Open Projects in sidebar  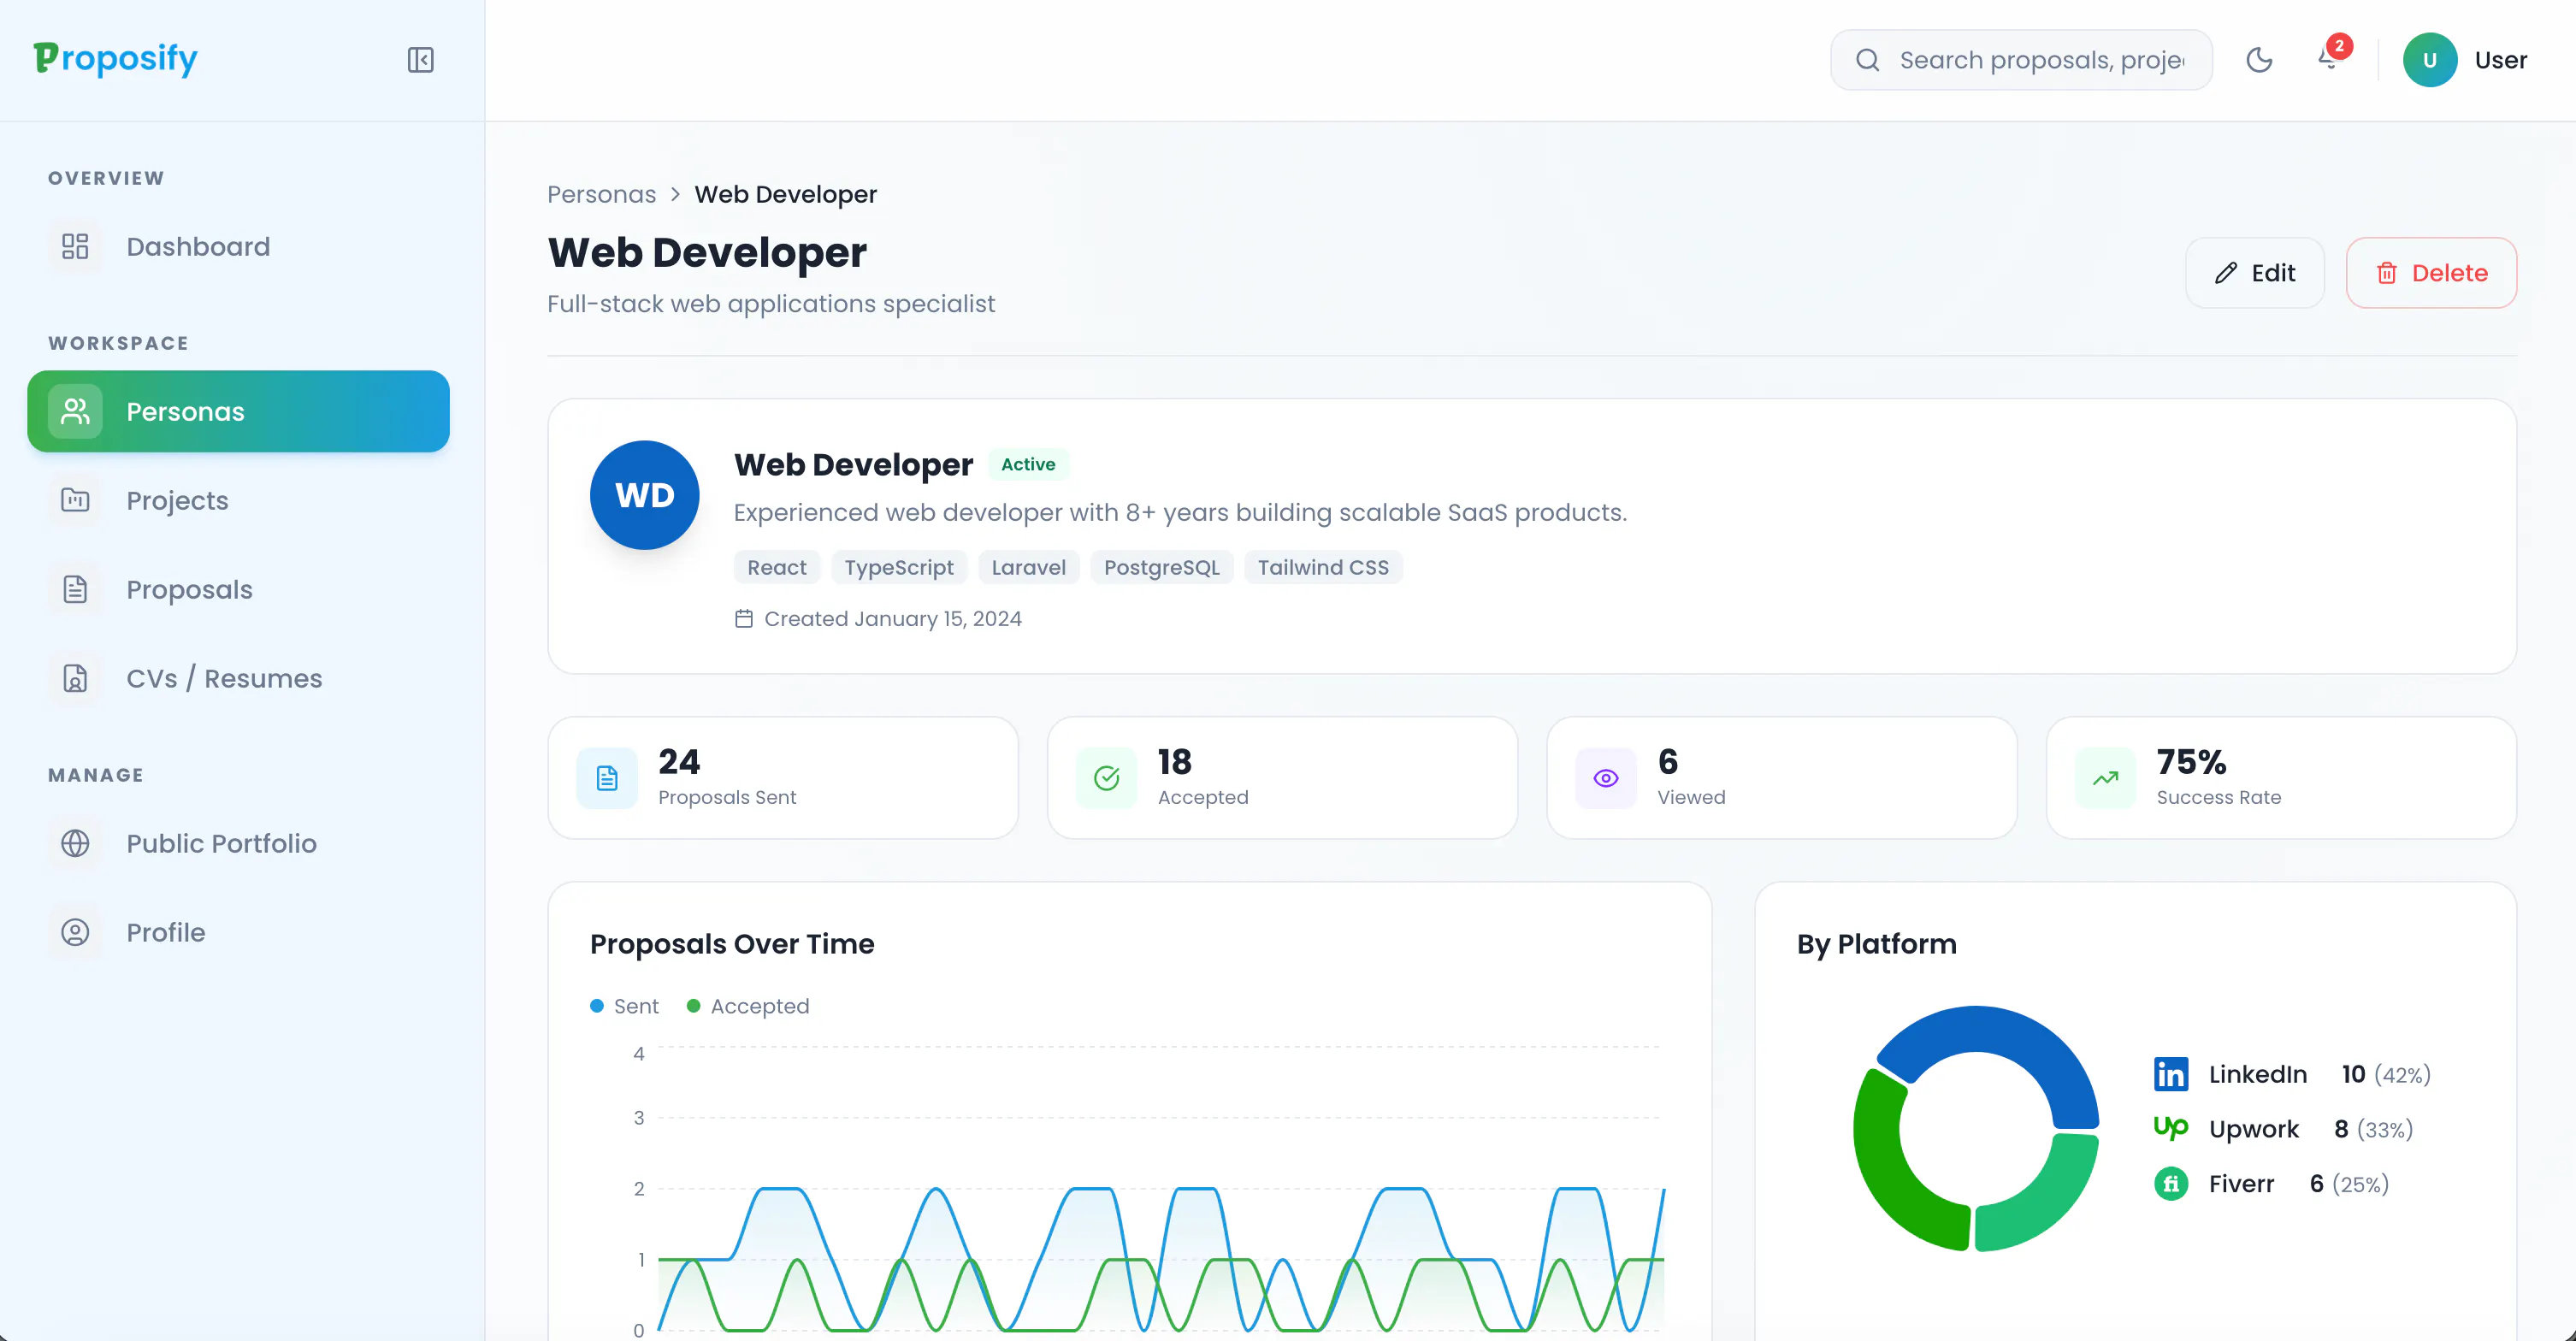coord(238,500)
